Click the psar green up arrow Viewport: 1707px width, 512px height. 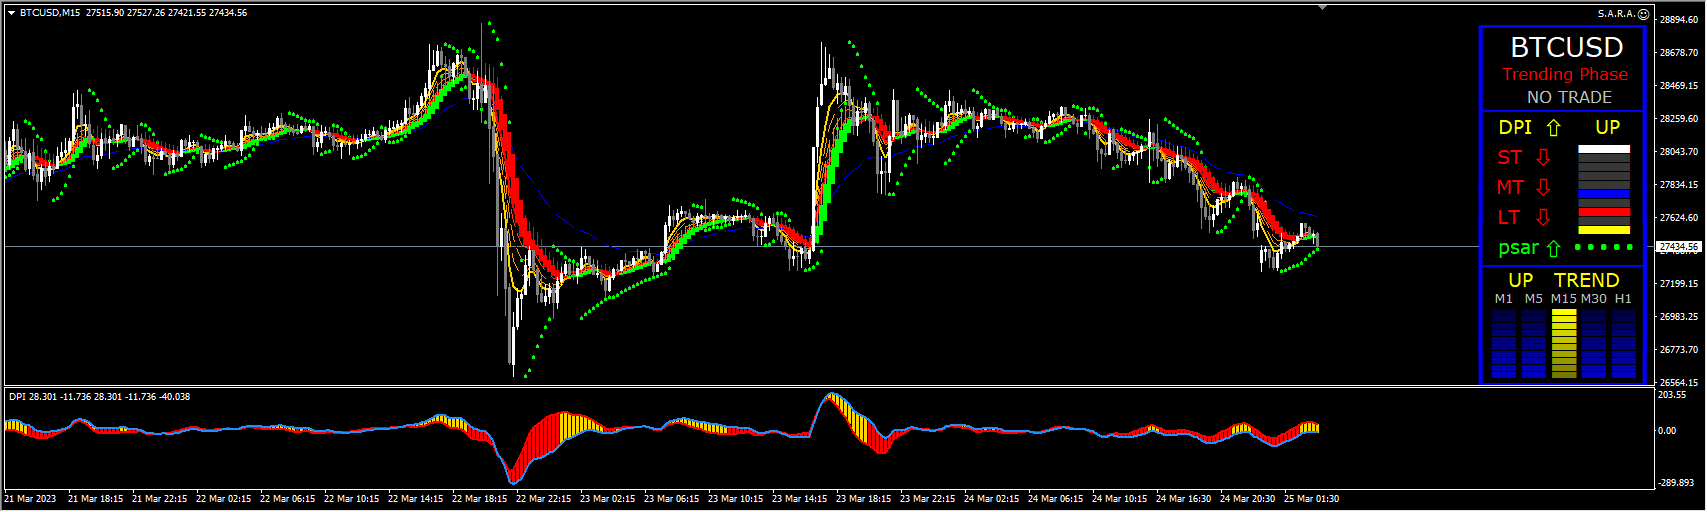tap(1553, 249)
